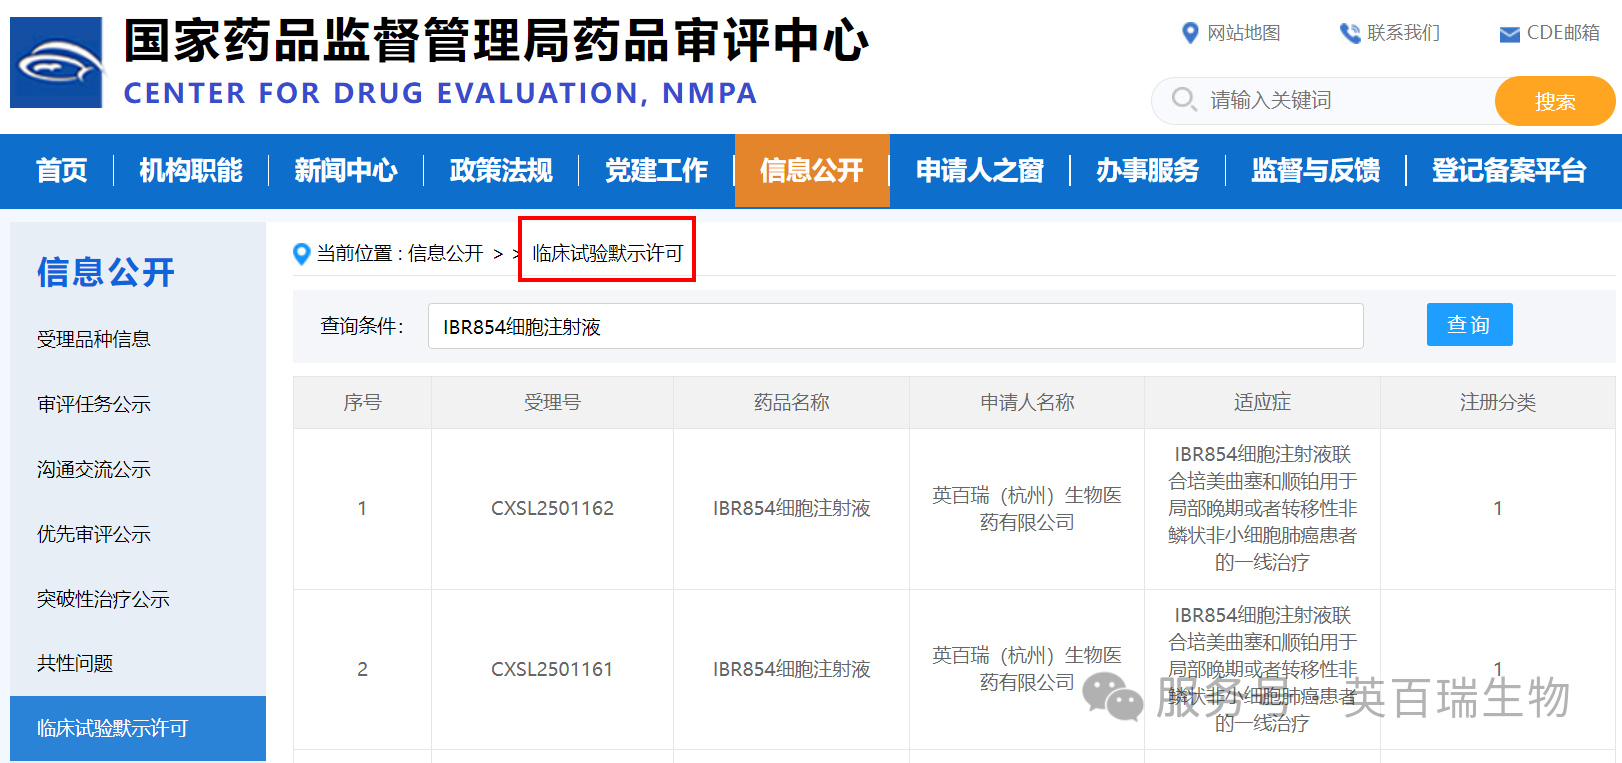Go to 政策法规 in navigation bar
The image size is (1622, 763).
501,171
